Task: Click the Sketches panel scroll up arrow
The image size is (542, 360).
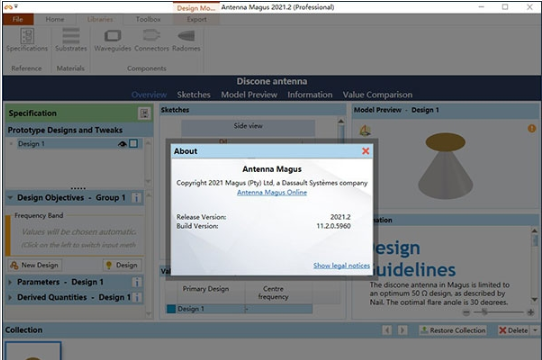Action: pos(341,121)
